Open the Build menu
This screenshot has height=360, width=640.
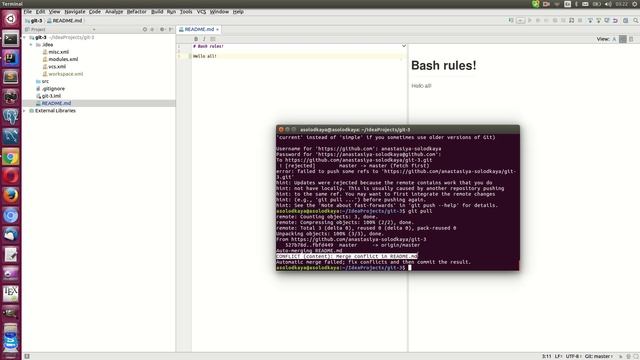tap(157, 12)
